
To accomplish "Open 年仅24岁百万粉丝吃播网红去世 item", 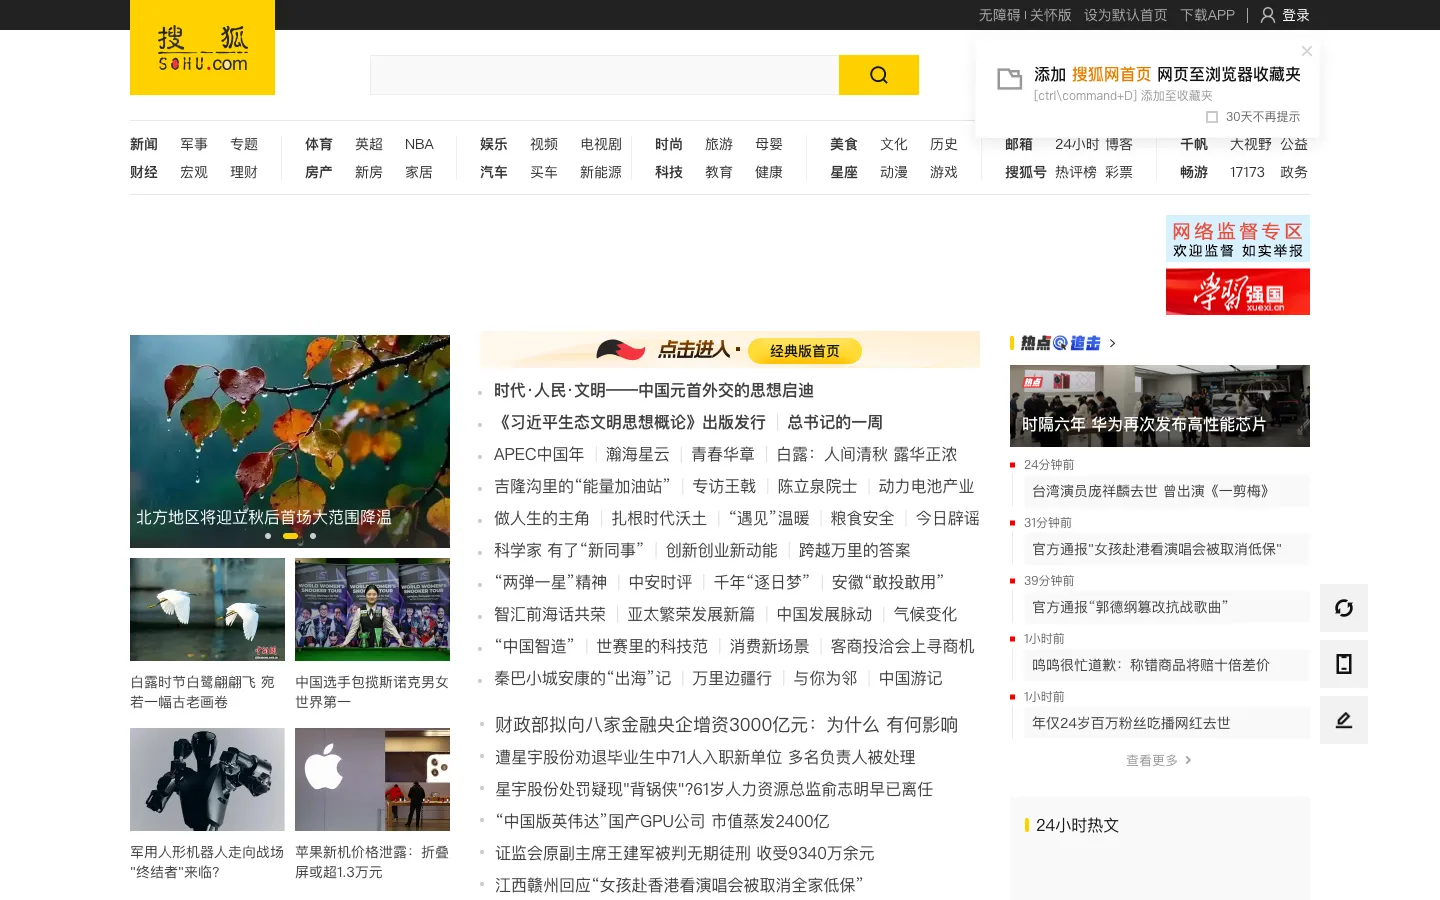I will 1131,723.
